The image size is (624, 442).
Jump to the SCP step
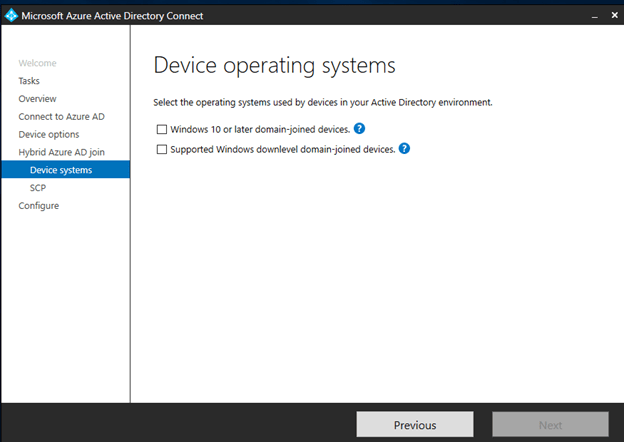(38, 187)
